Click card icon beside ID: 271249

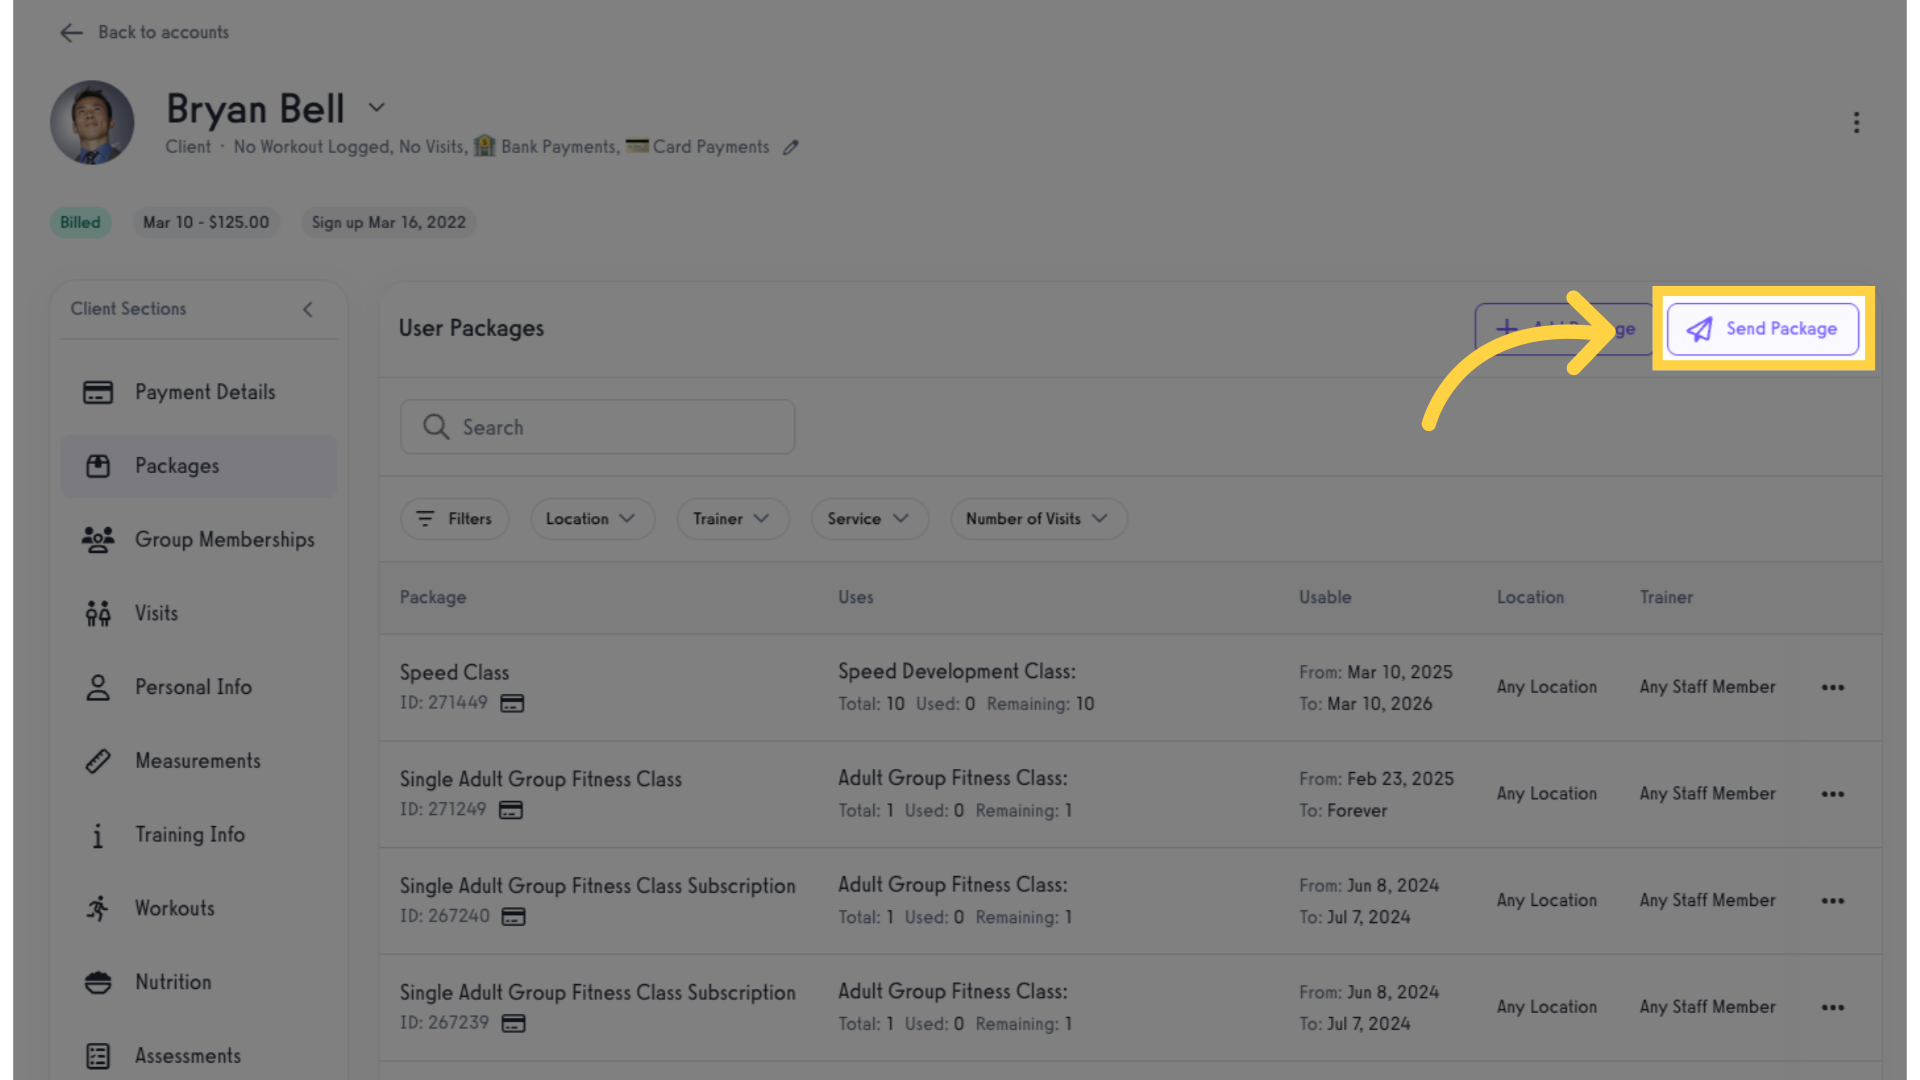[511, 810]
